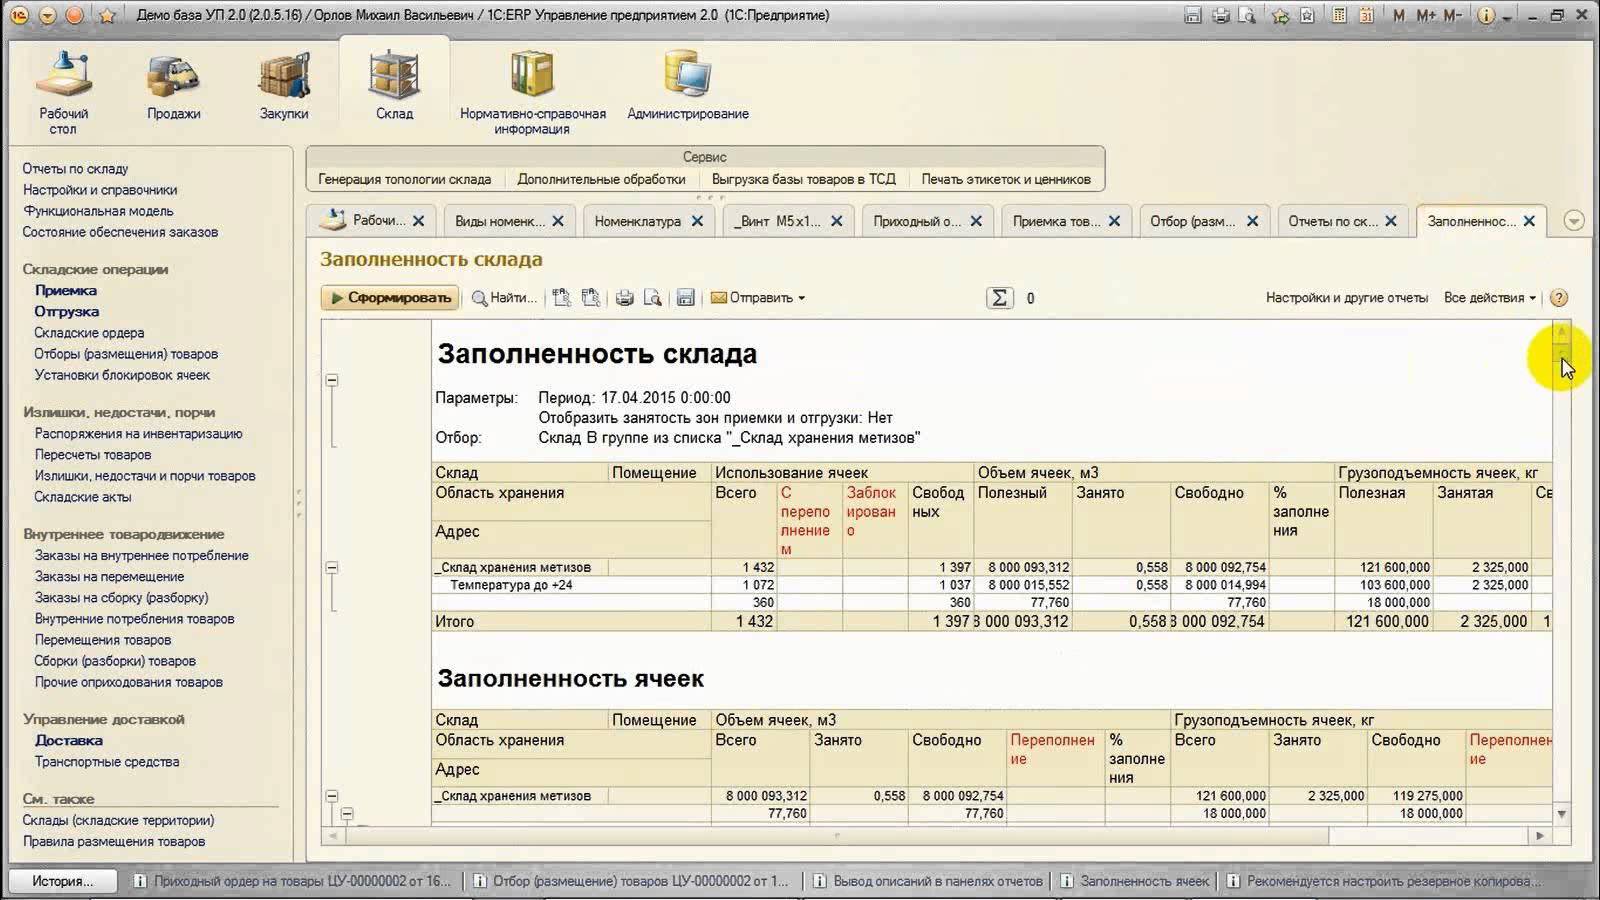Select Отгрузка in the sidebar
This screenshot has width=1600, height=900.
click(x=65, y=311)
